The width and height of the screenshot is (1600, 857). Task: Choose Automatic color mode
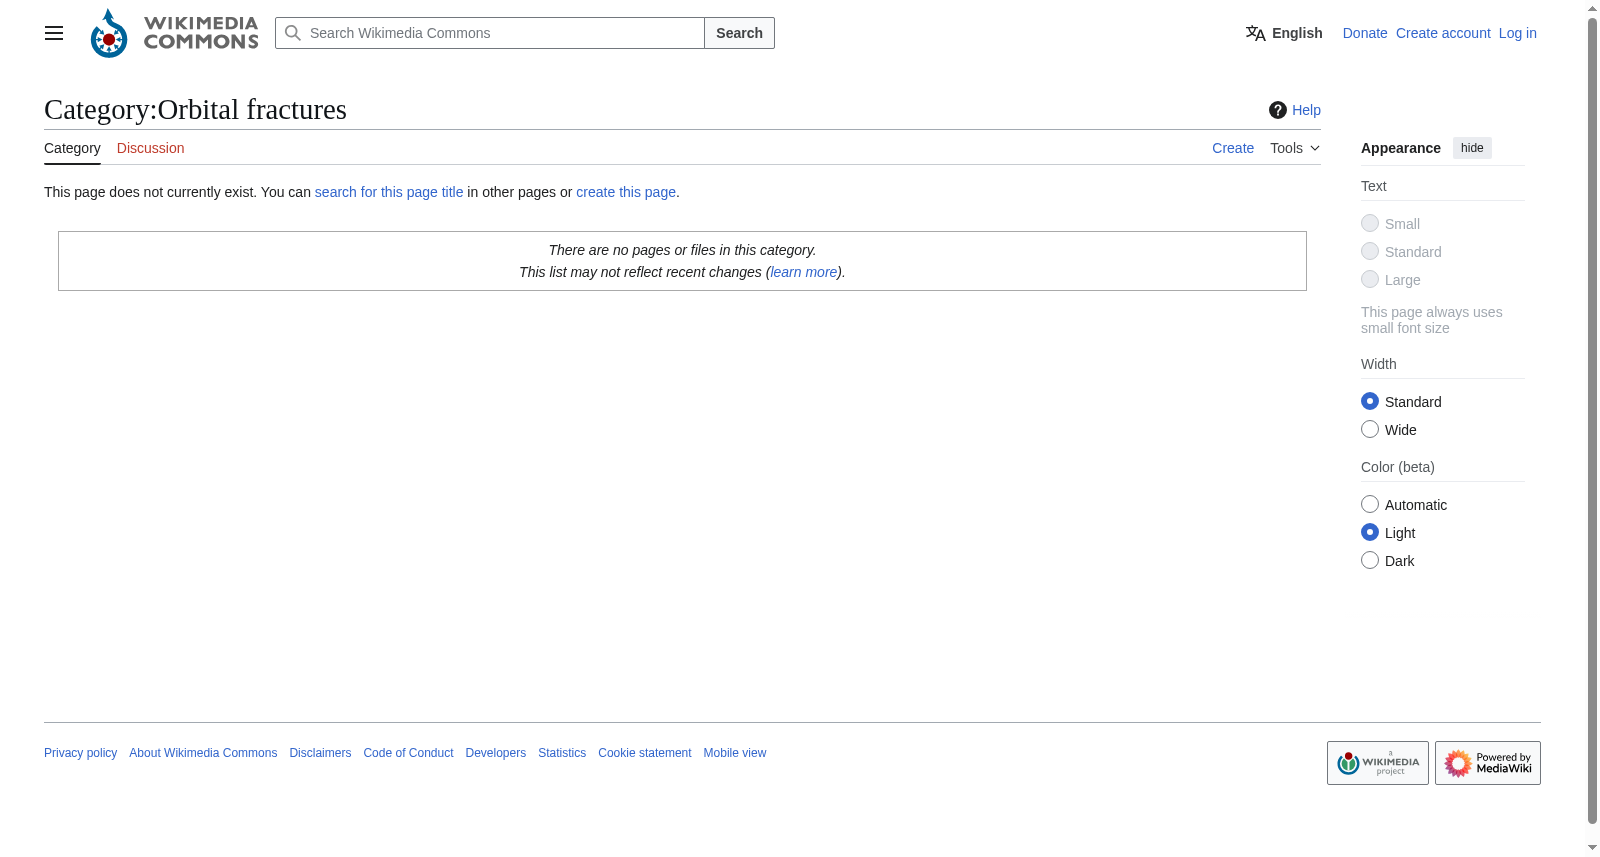point(1370,504)
